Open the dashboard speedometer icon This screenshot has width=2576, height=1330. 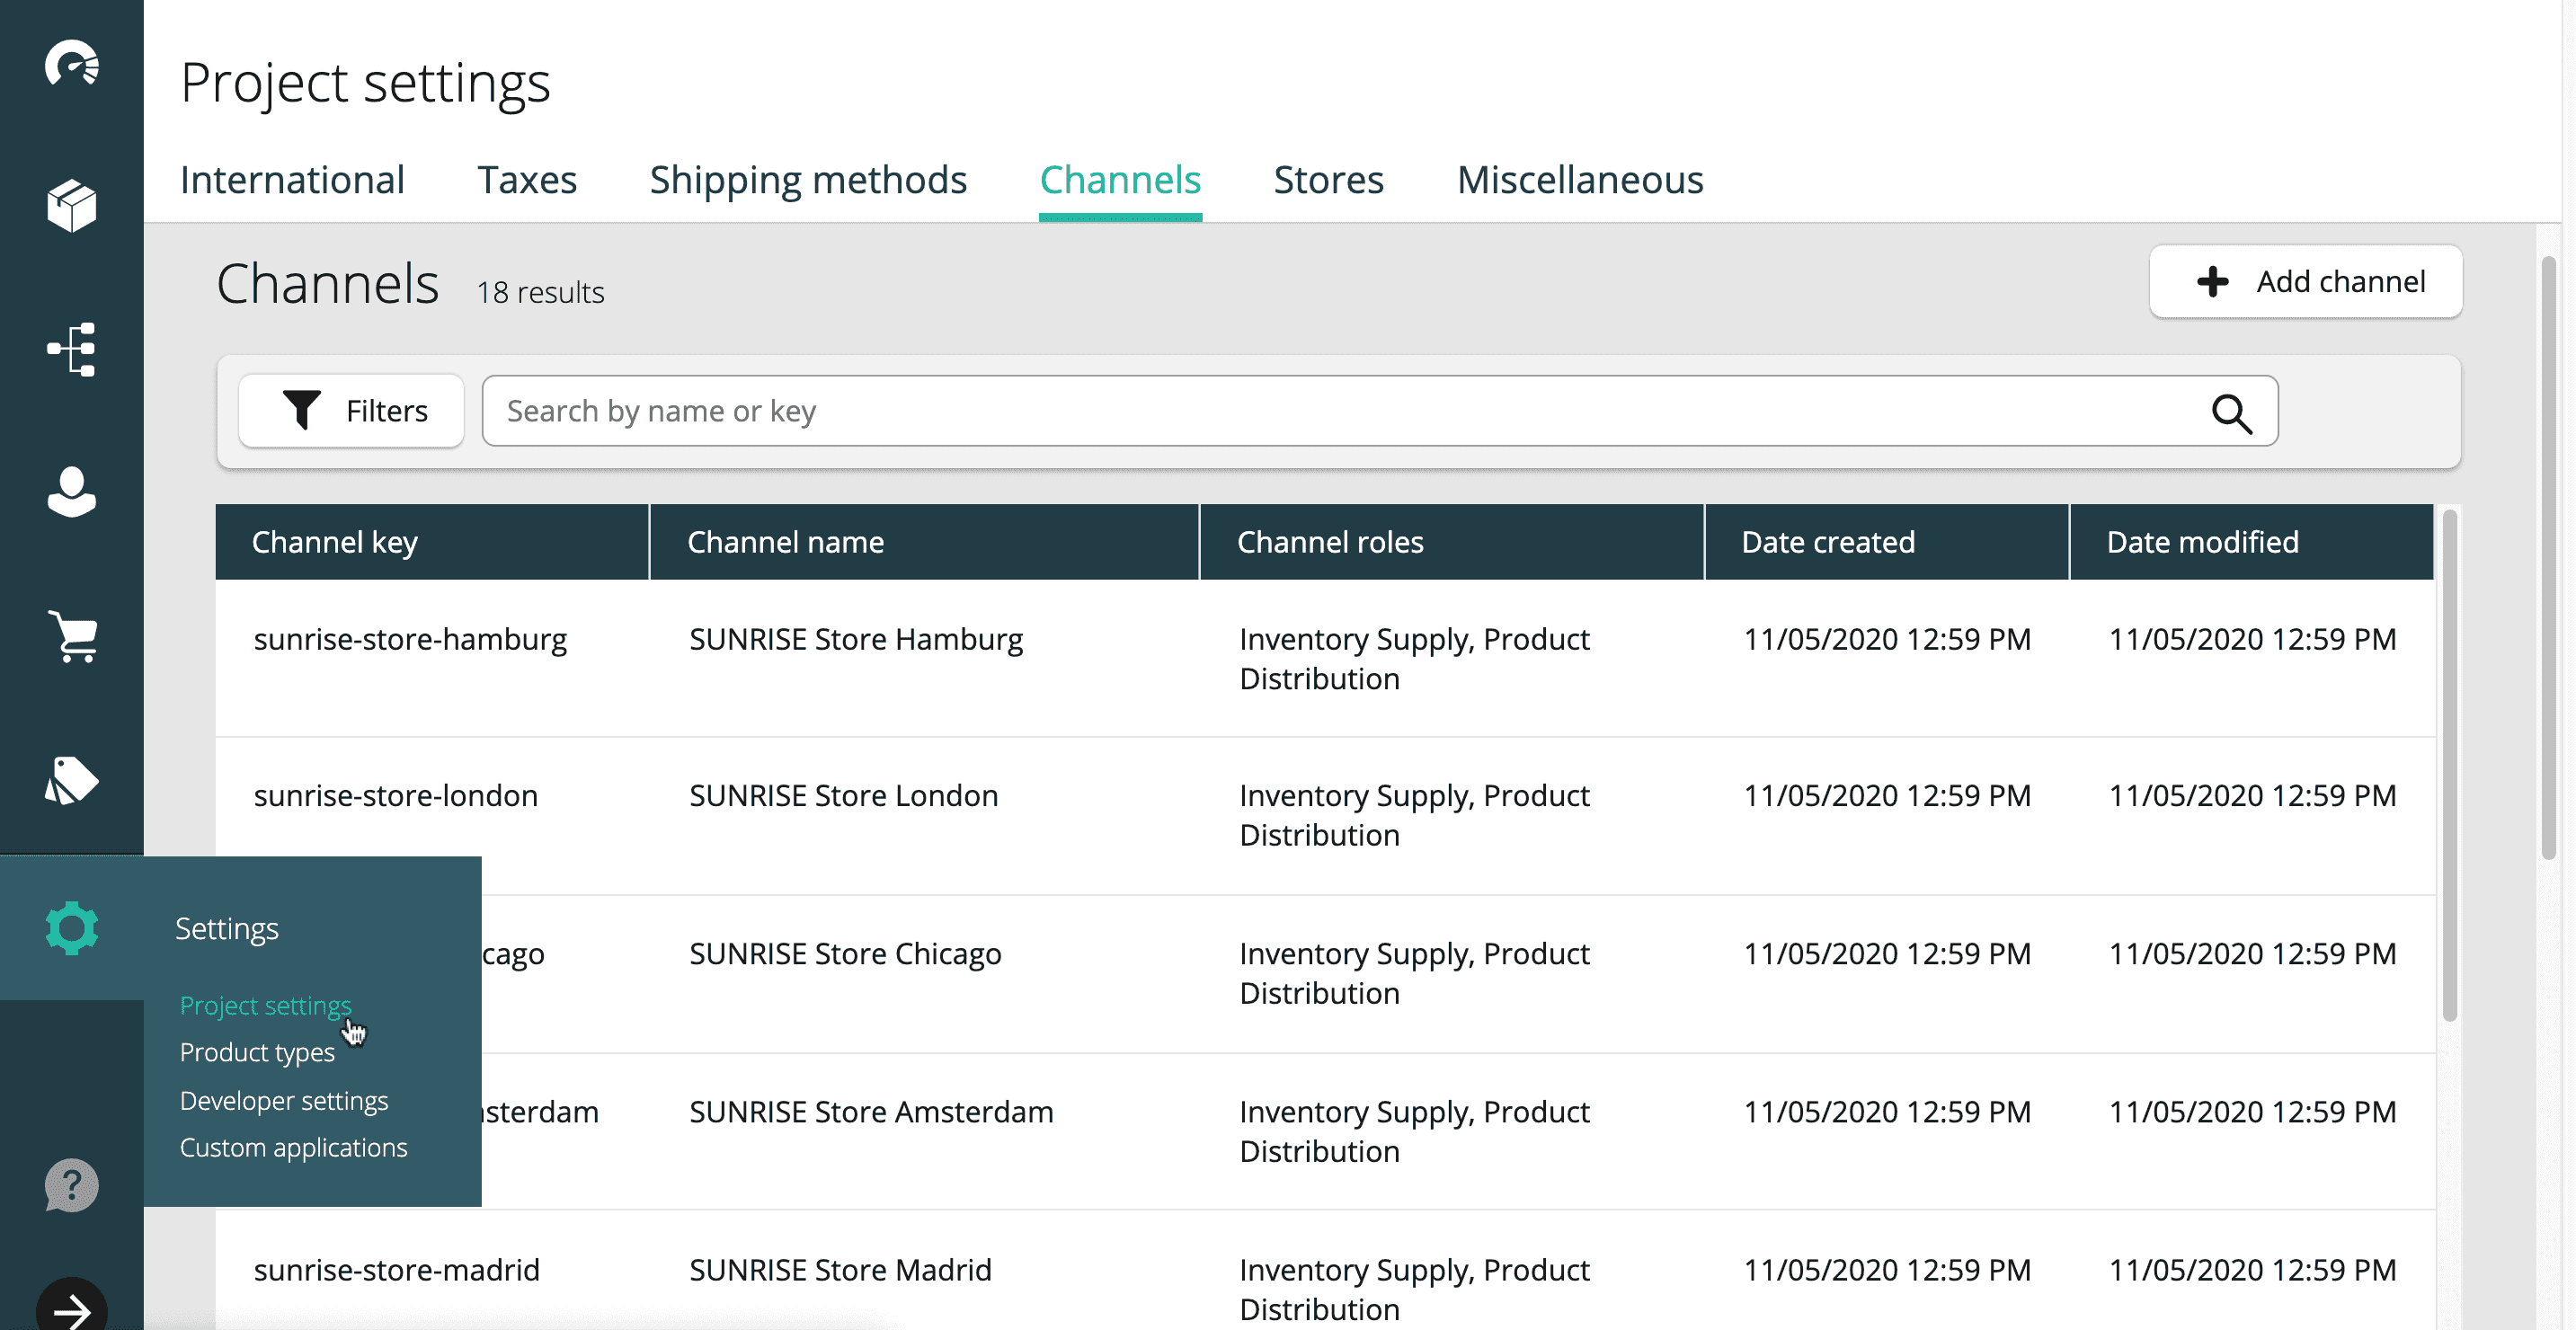tap(72, 64)
